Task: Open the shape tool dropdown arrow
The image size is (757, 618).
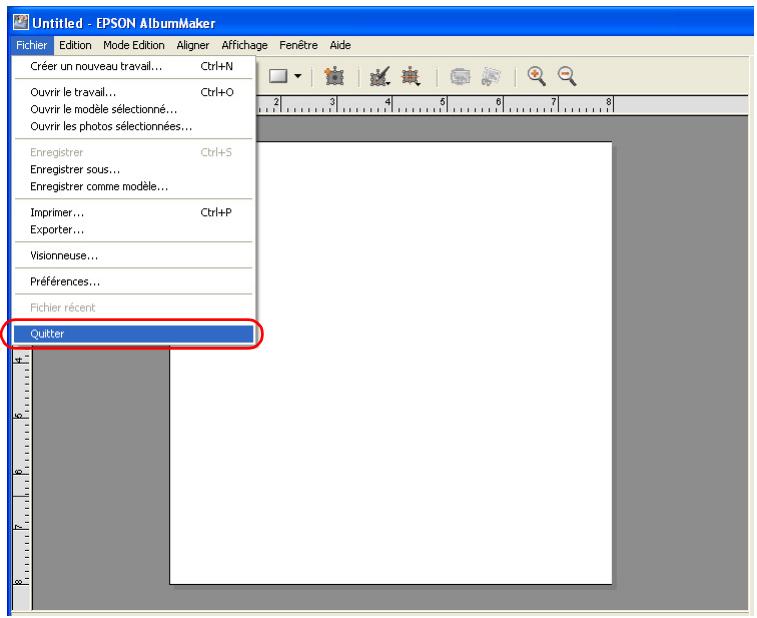Action: coord(298,76)
